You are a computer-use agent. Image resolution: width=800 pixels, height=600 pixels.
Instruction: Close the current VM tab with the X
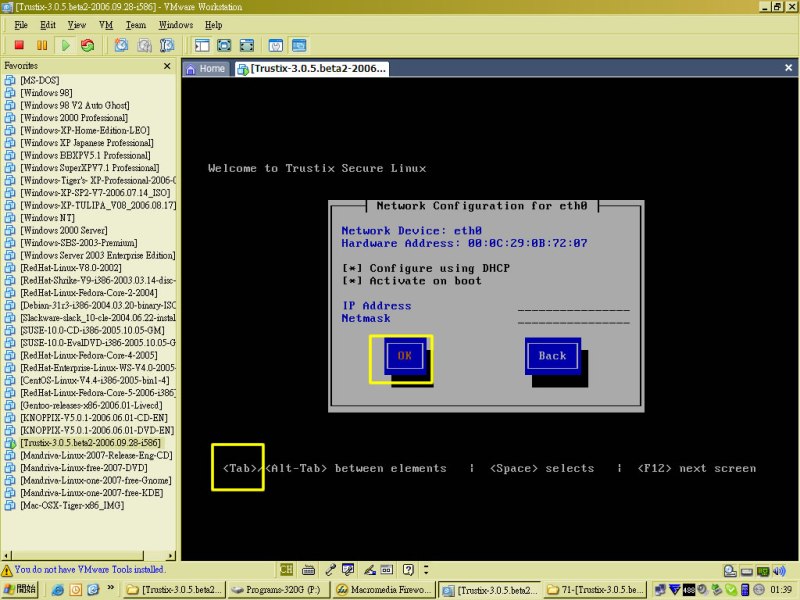788,67
